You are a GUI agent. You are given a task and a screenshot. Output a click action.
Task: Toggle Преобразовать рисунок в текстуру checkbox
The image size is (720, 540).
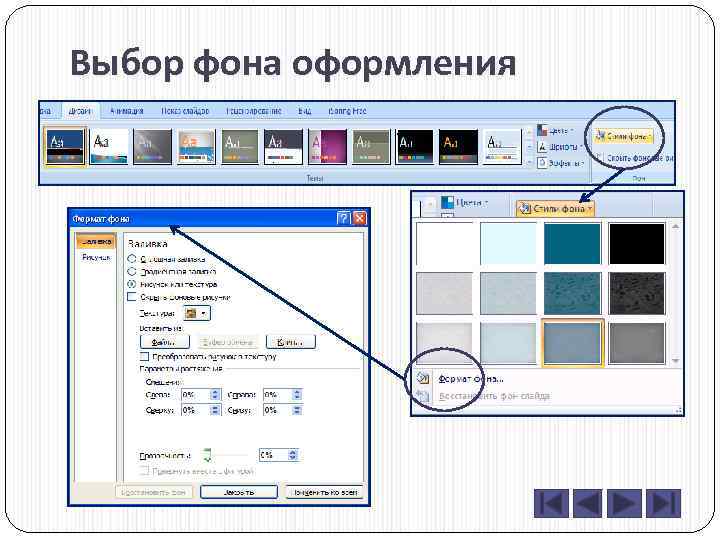click(144, 356)
